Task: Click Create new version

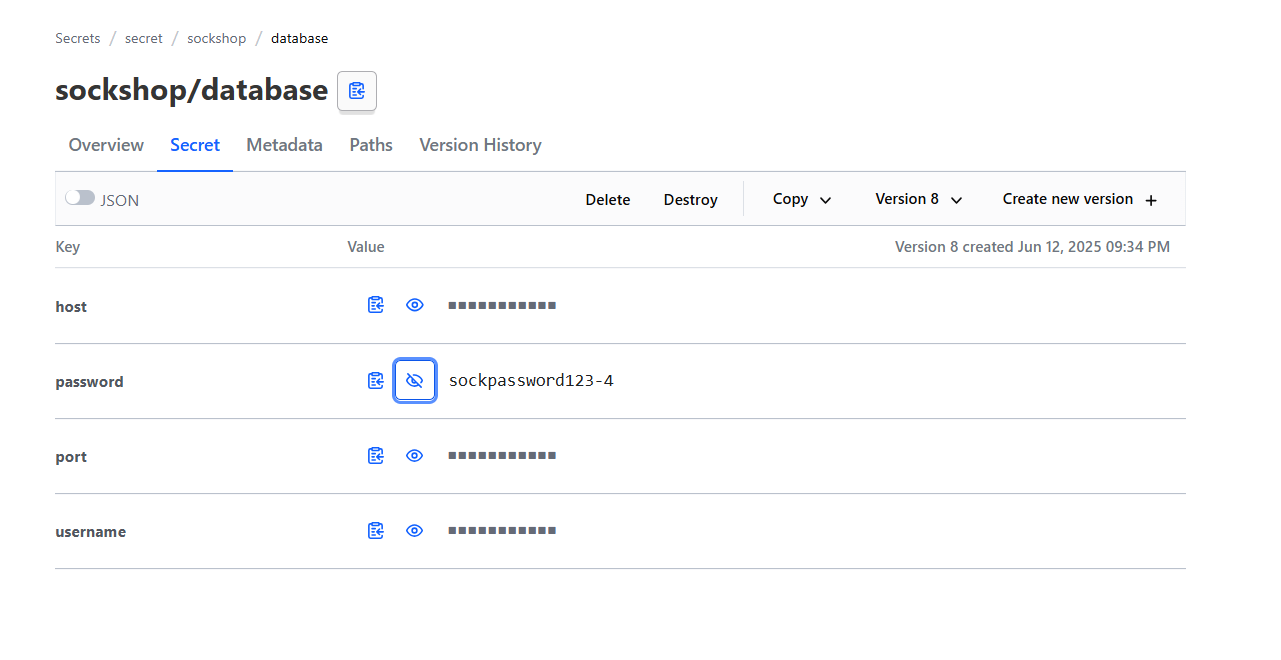Action: pyautogui.click(x=1078, y=199)
